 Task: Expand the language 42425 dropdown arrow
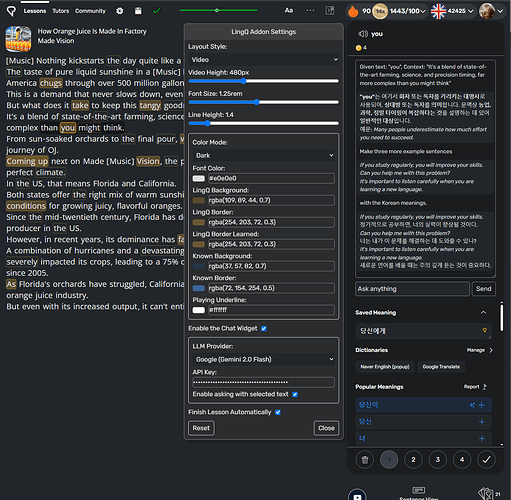470,11
